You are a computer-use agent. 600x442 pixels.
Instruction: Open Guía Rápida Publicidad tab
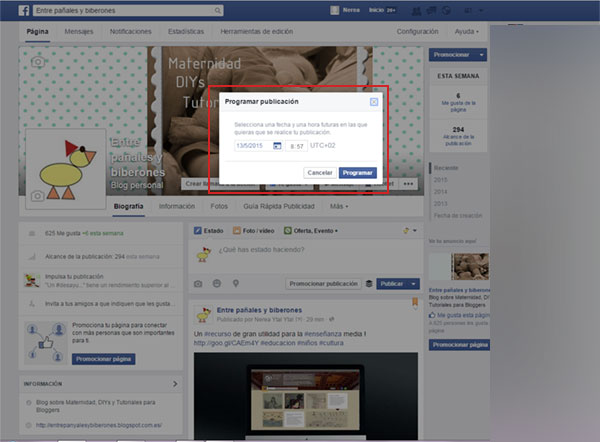pos(279,206)
